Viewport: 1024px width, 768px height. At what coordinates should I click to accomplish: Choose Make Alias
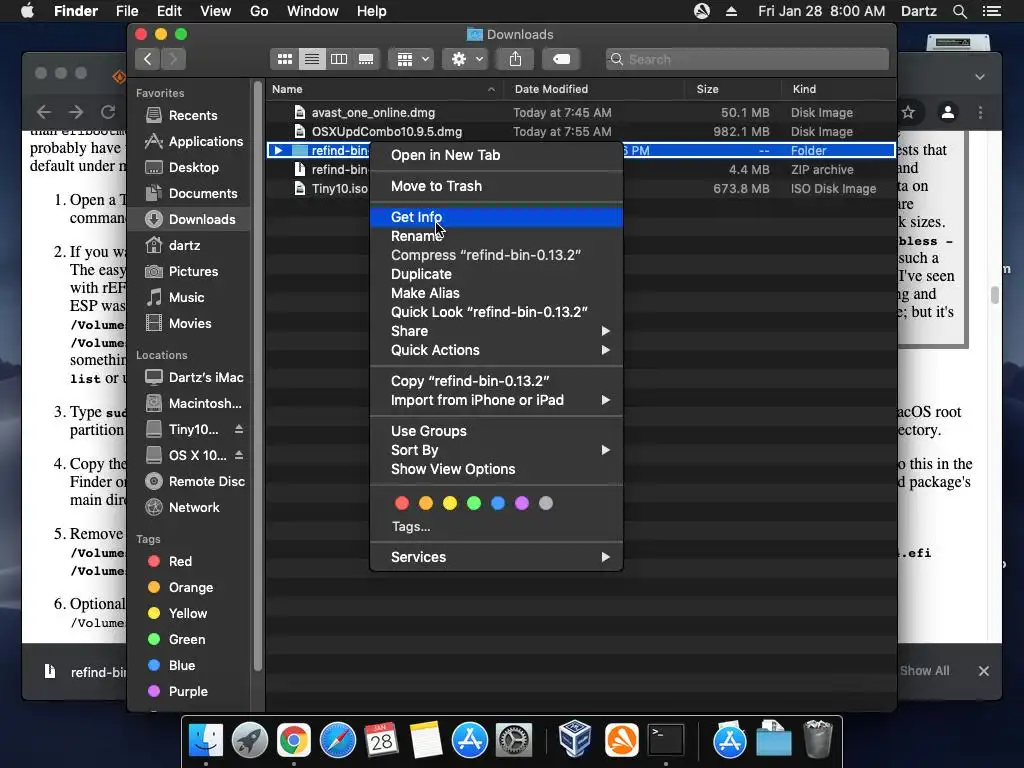point(496,293)
